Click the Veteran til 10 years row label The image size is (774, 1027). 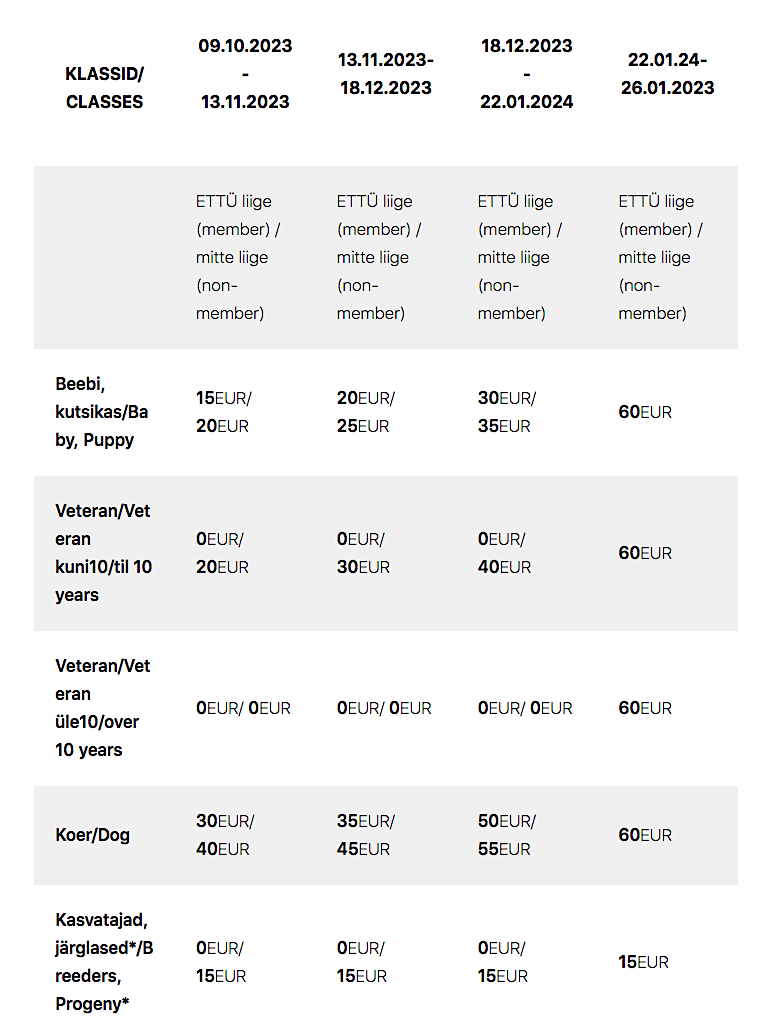click(103, 553)
